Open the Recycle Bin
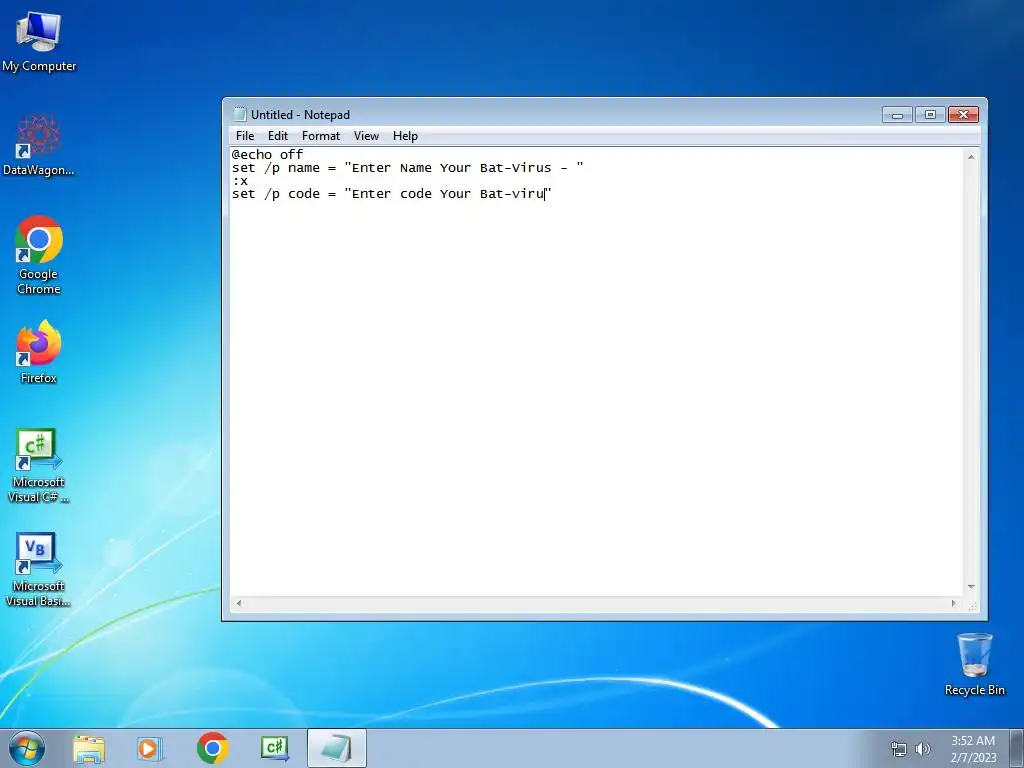 [x=974, y=664]
